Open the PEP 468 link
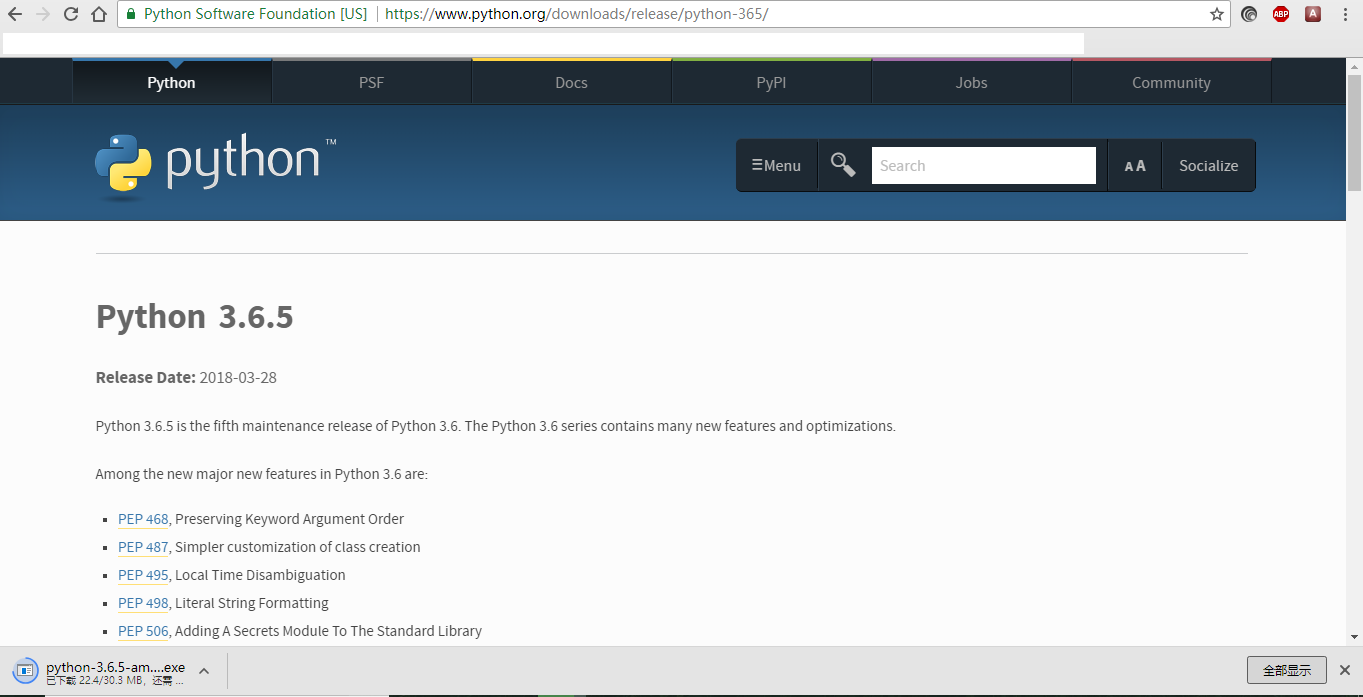The height and width of the screenshot is (697, 1363). coord(143,519)
